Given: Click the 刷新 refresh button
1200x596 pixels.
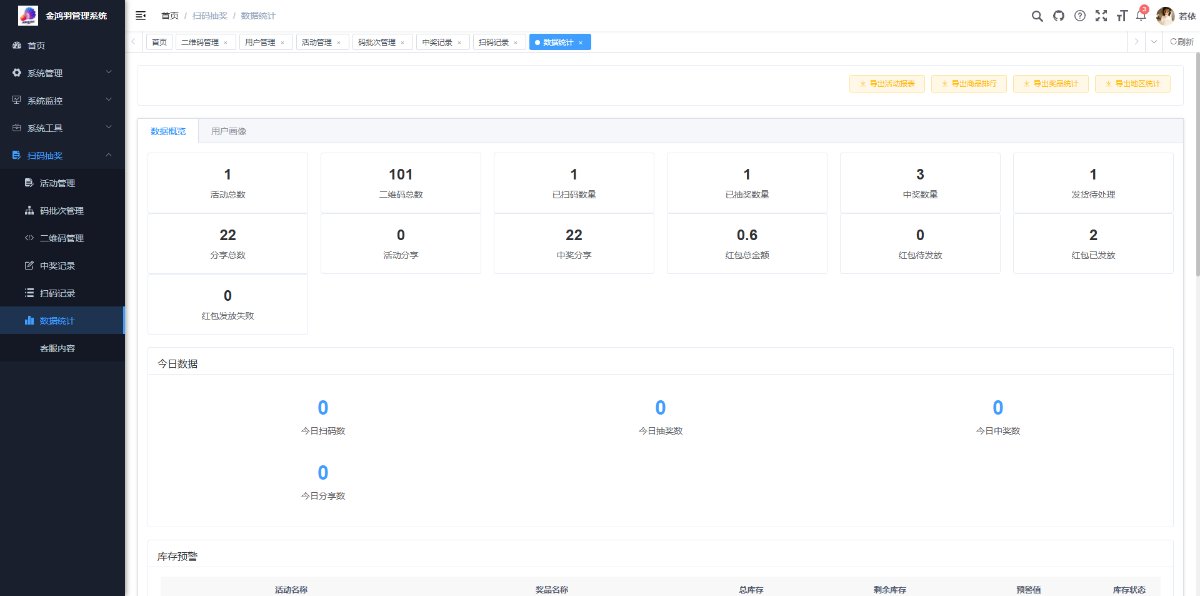Looking at the screenshot, I should 1181,42.
